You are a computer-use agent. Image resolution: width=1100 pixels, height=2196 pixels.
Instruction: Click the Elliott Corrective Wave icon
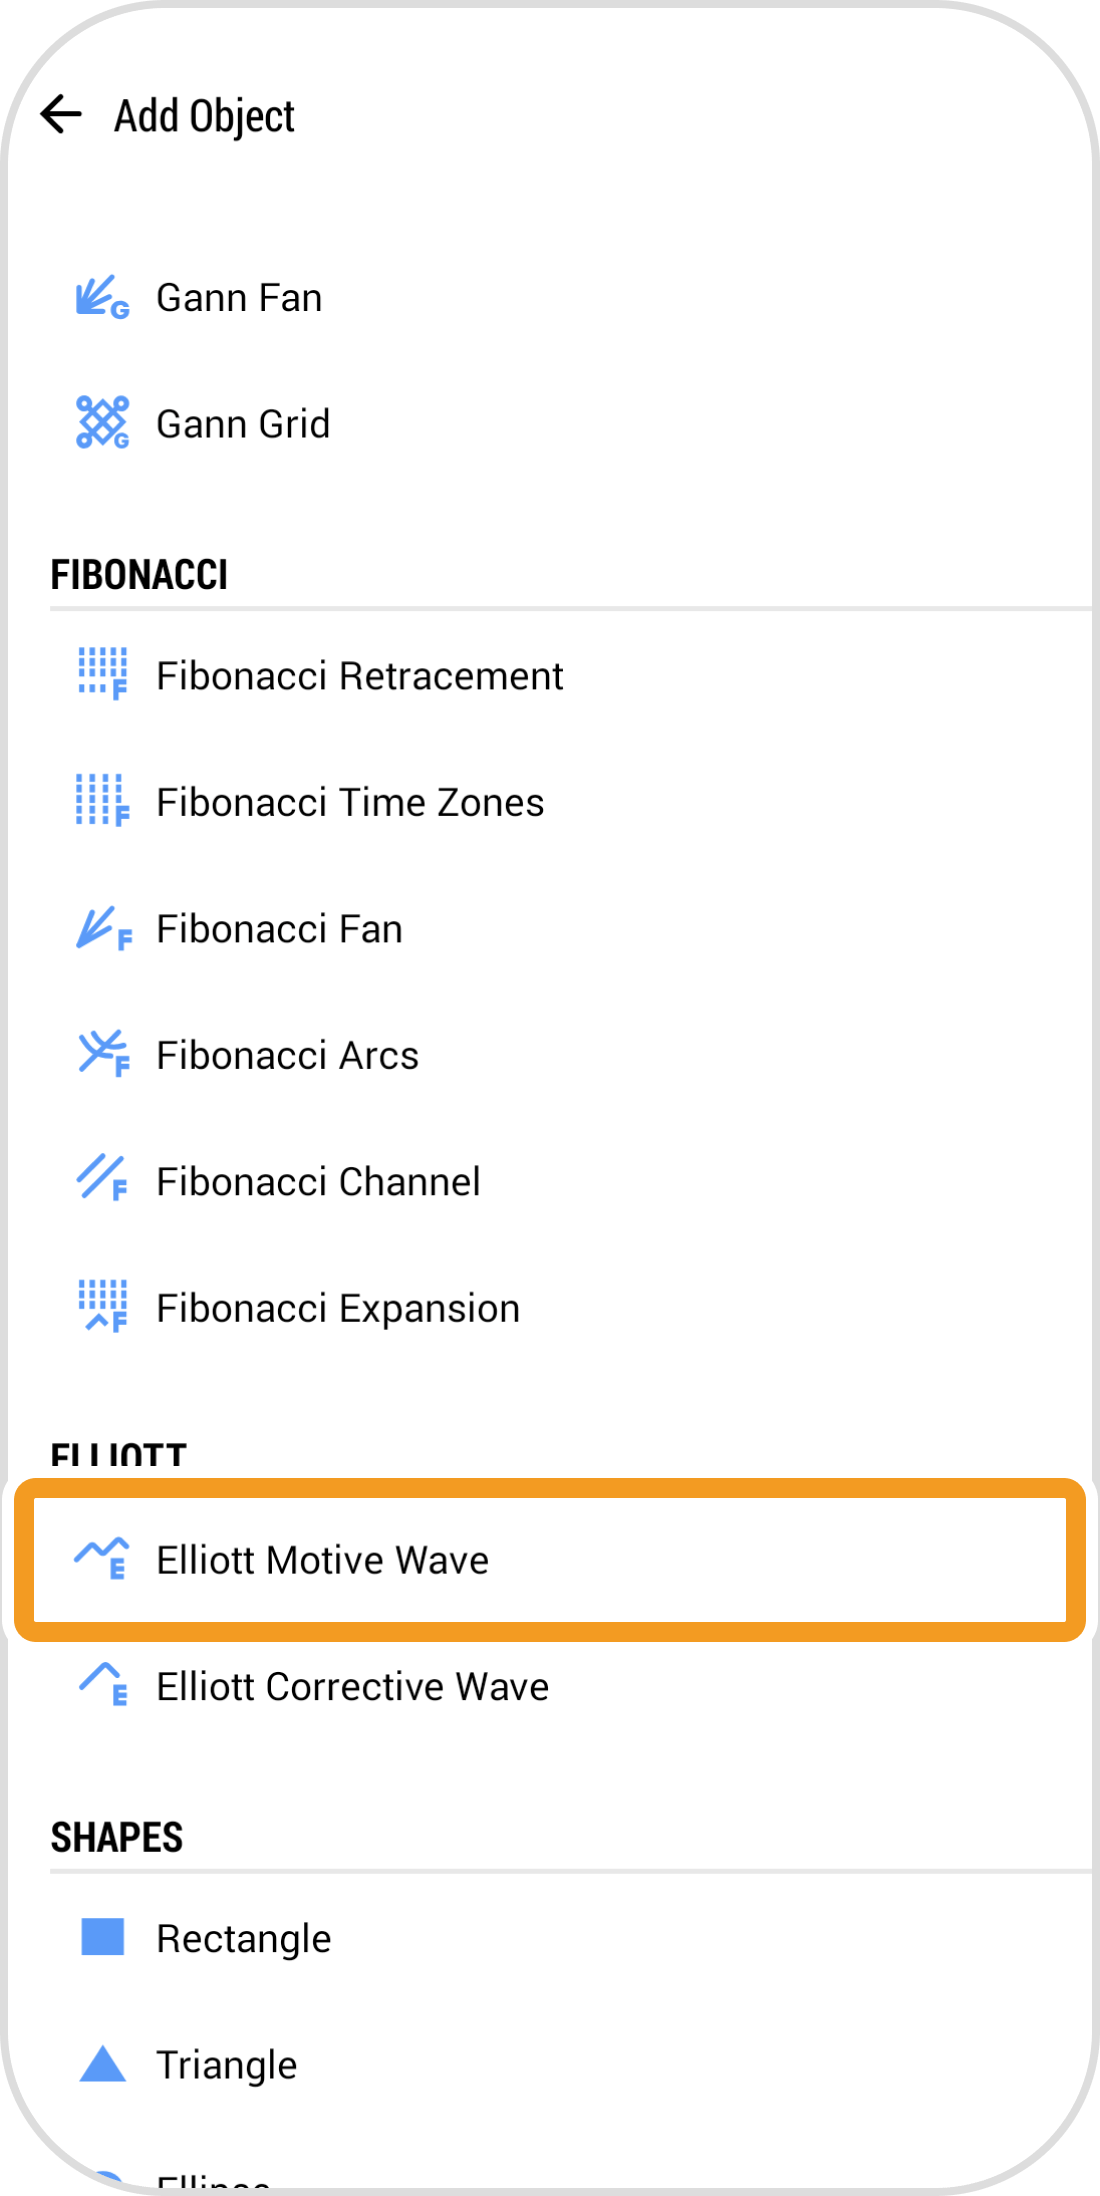tap(103, 1685)
